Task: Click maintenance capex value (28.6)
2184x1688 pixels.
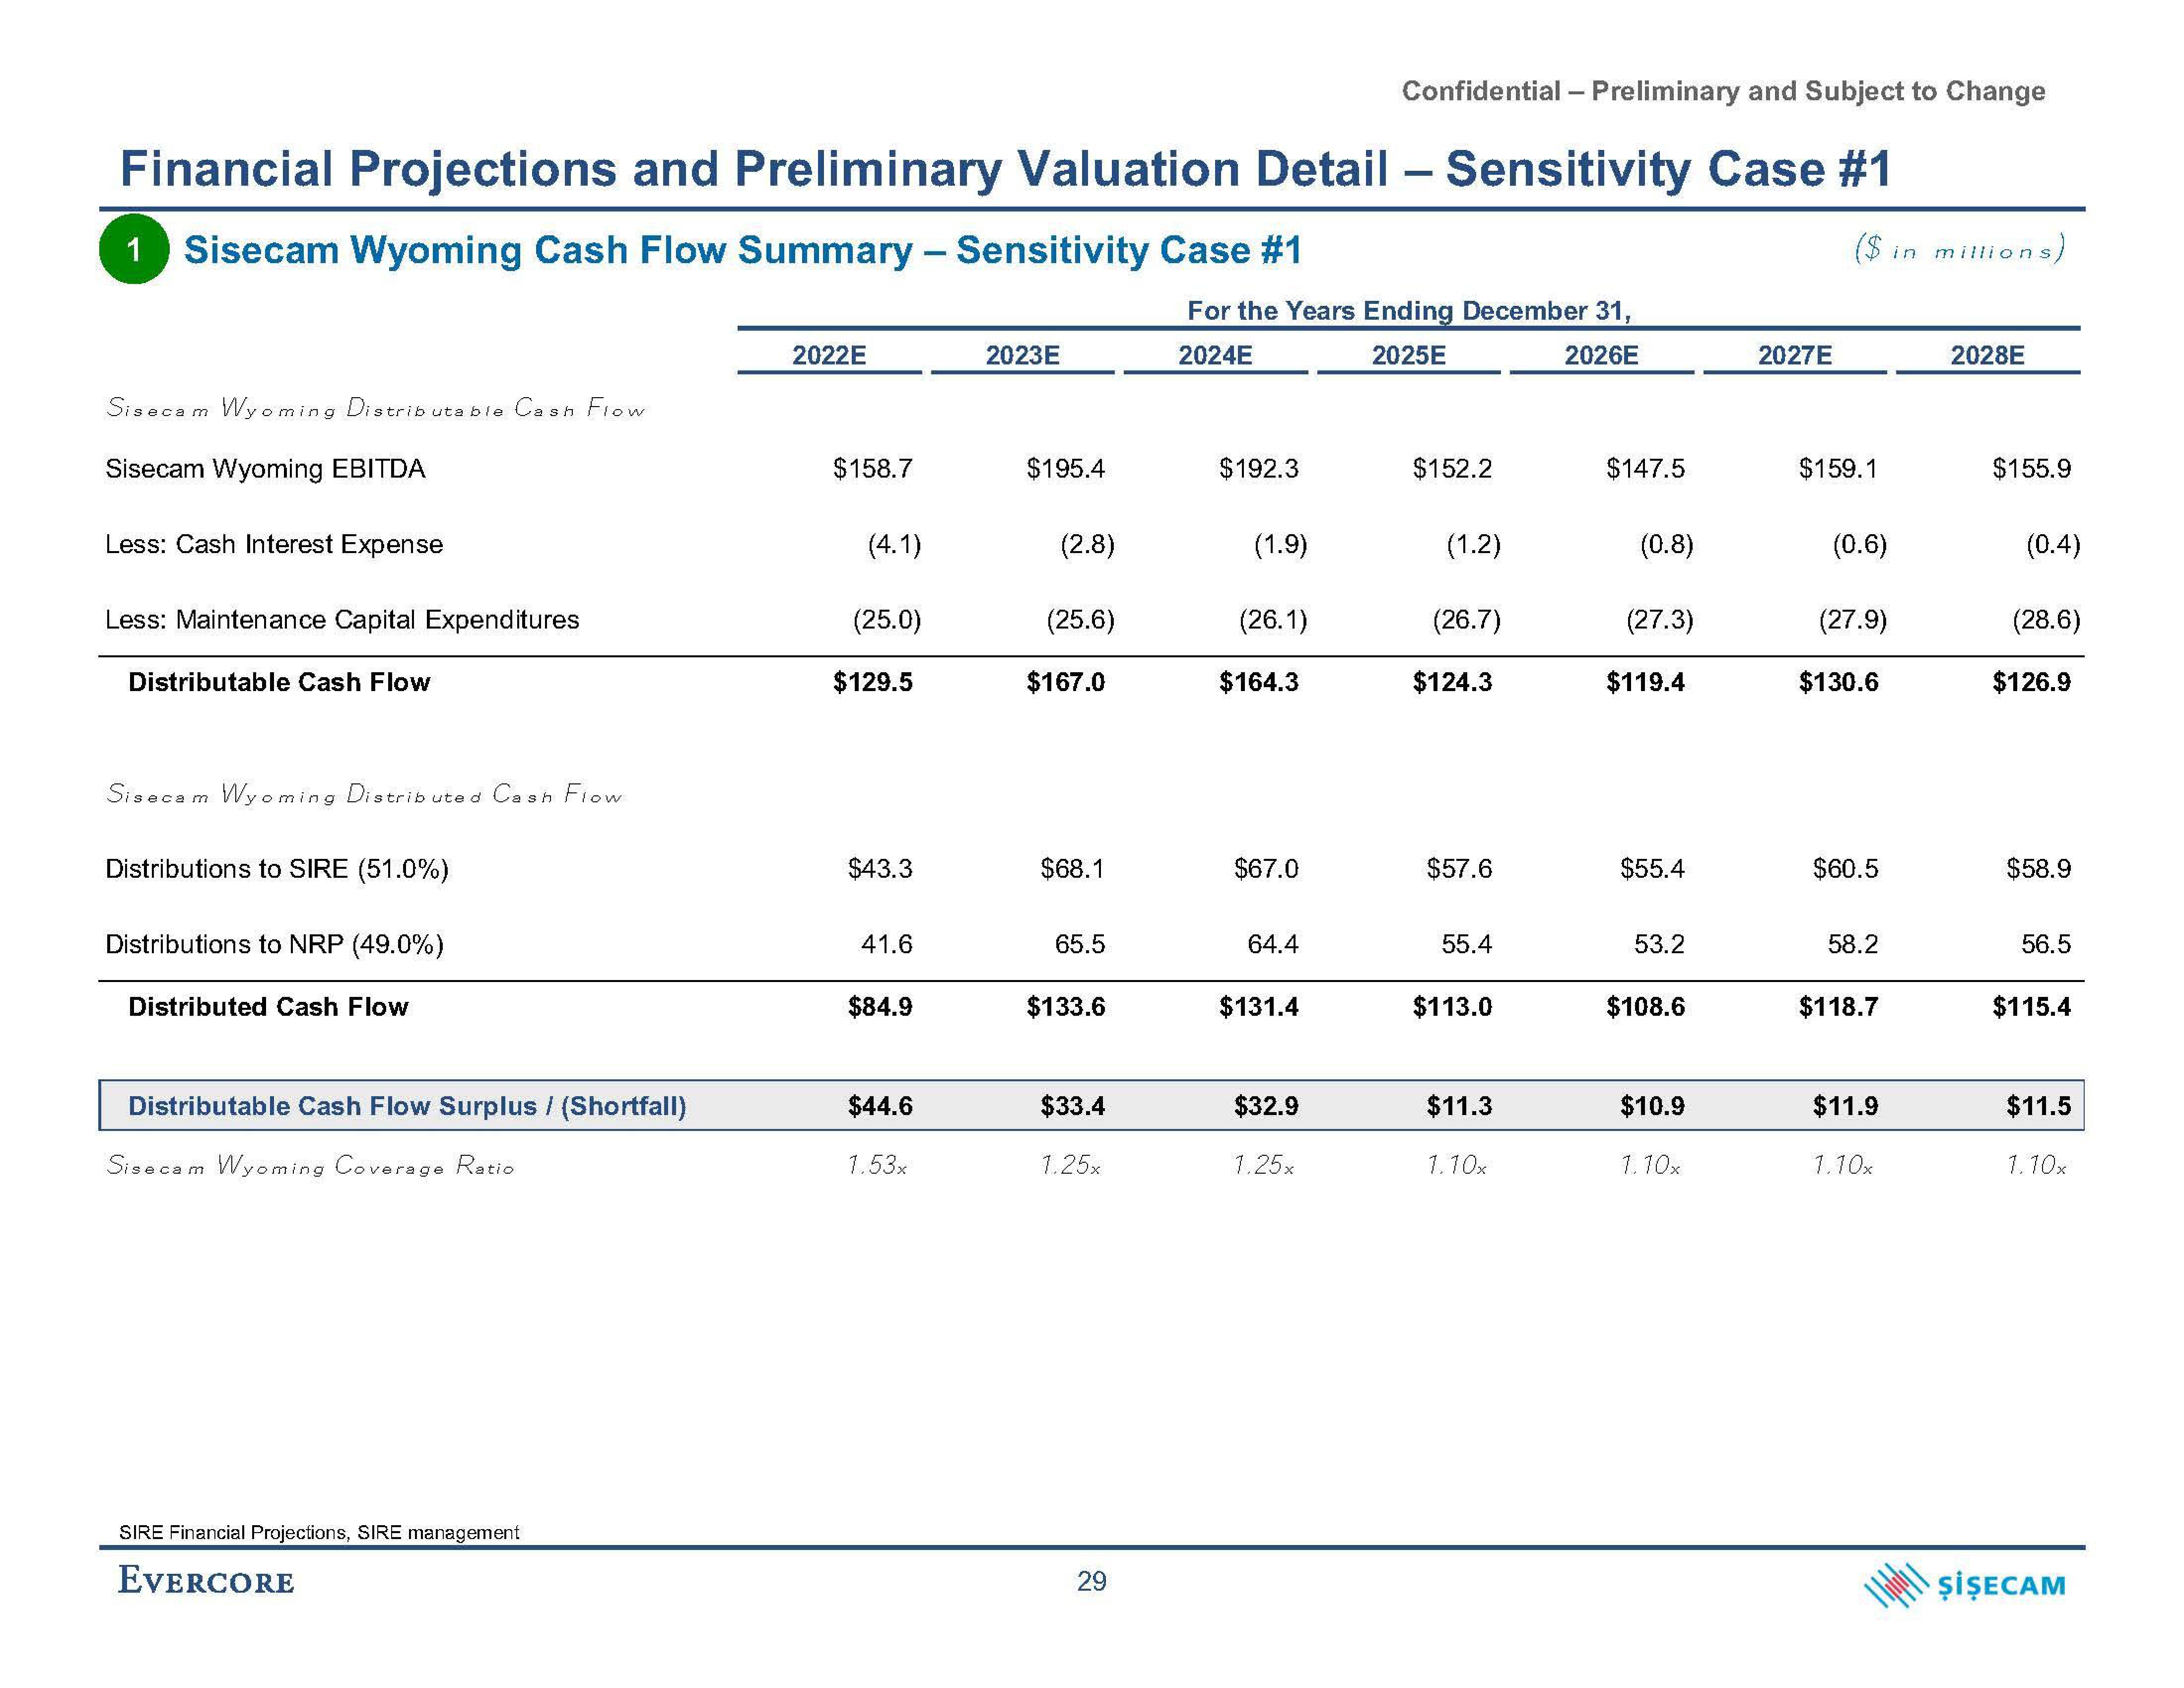Action: (2046, 620)
